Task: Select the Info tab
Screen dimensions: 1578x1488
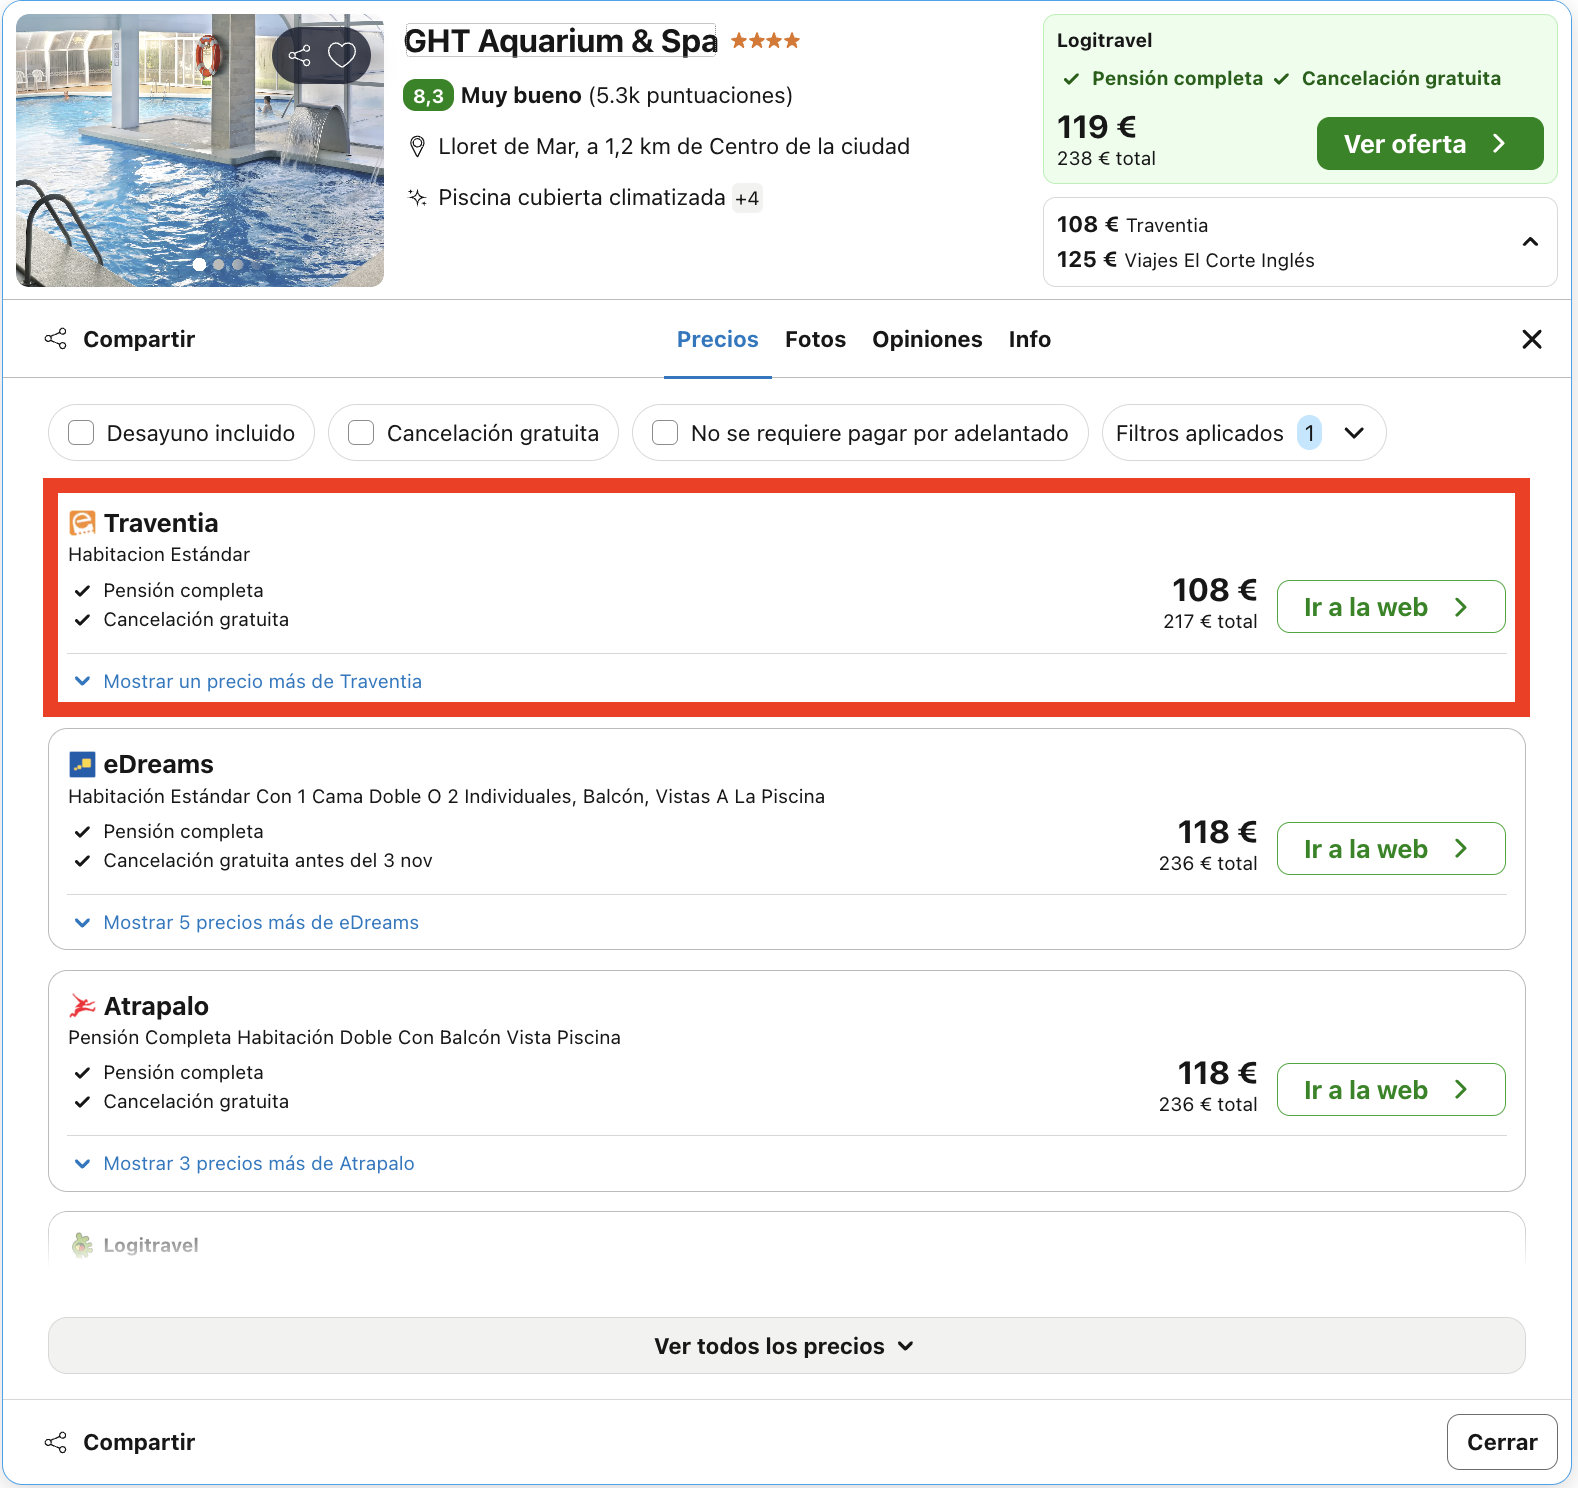Action: click(1029, 340)
